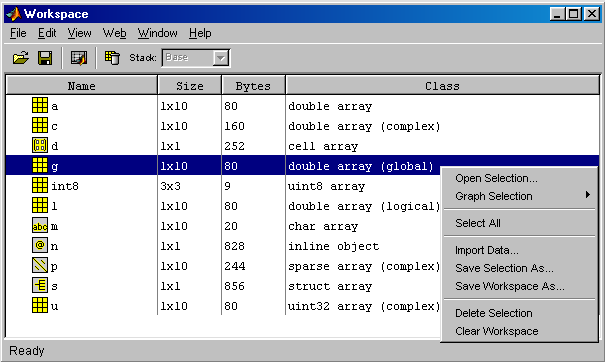Expand the Graph Selection submenu arrow

click(587, 195)
